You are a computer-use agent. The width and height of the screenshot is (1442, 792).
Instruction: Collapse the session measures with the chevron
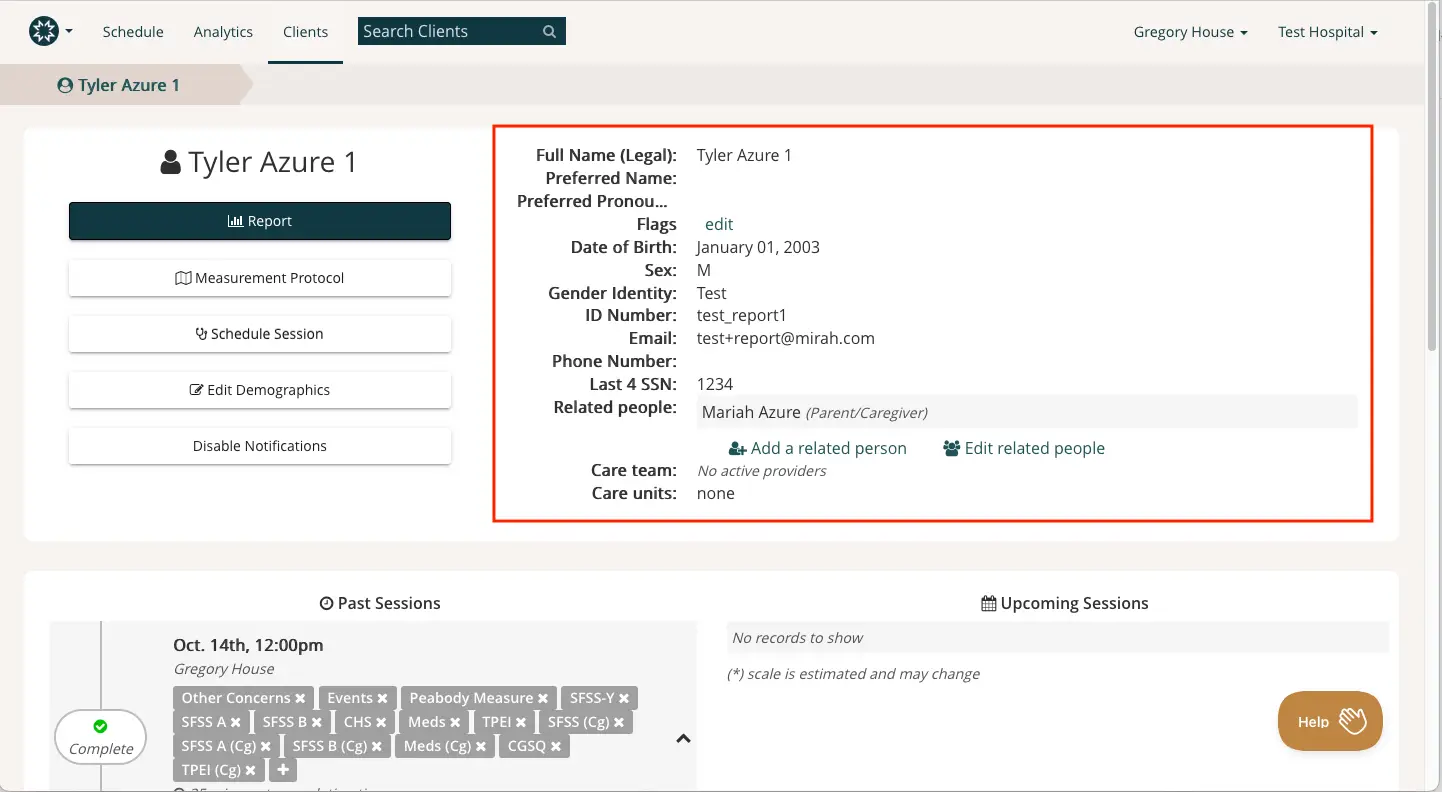(683, 738)
